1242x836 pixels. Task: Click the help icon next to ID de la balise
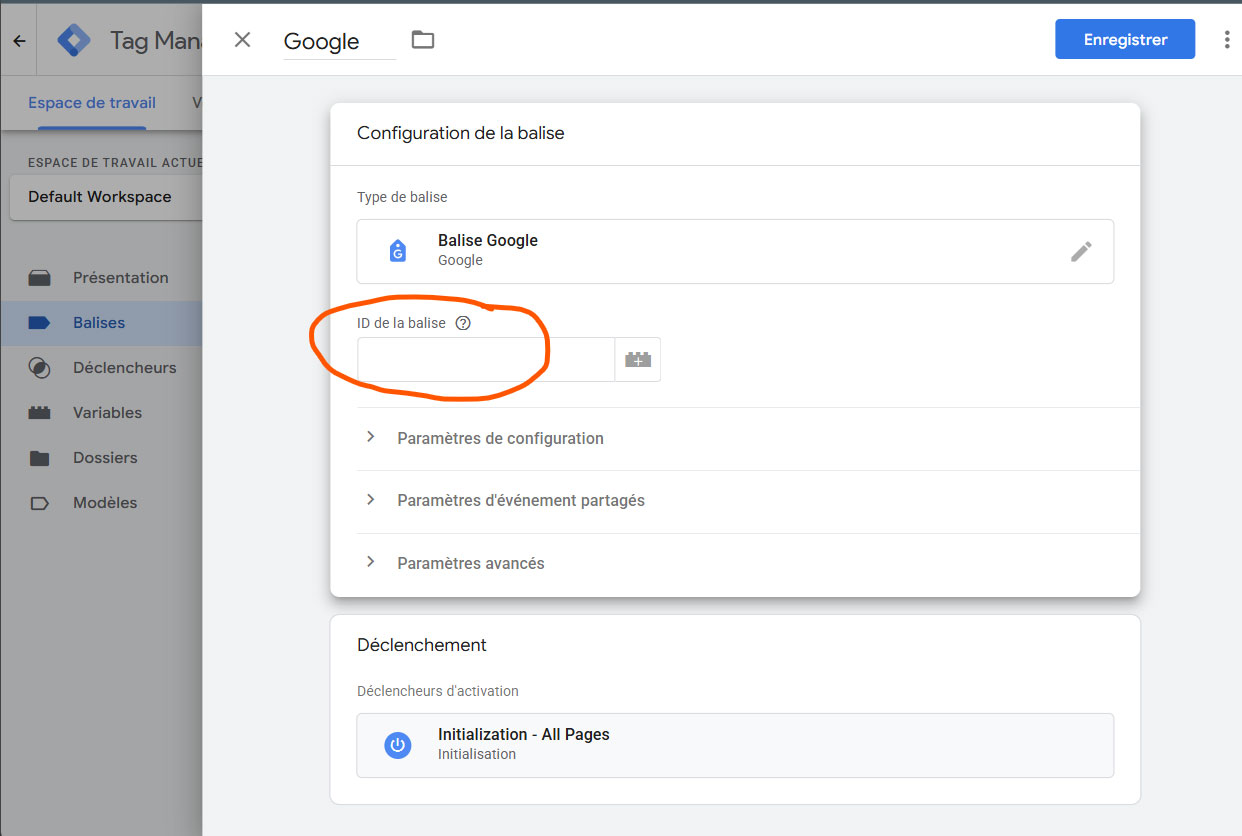point(463,323)
